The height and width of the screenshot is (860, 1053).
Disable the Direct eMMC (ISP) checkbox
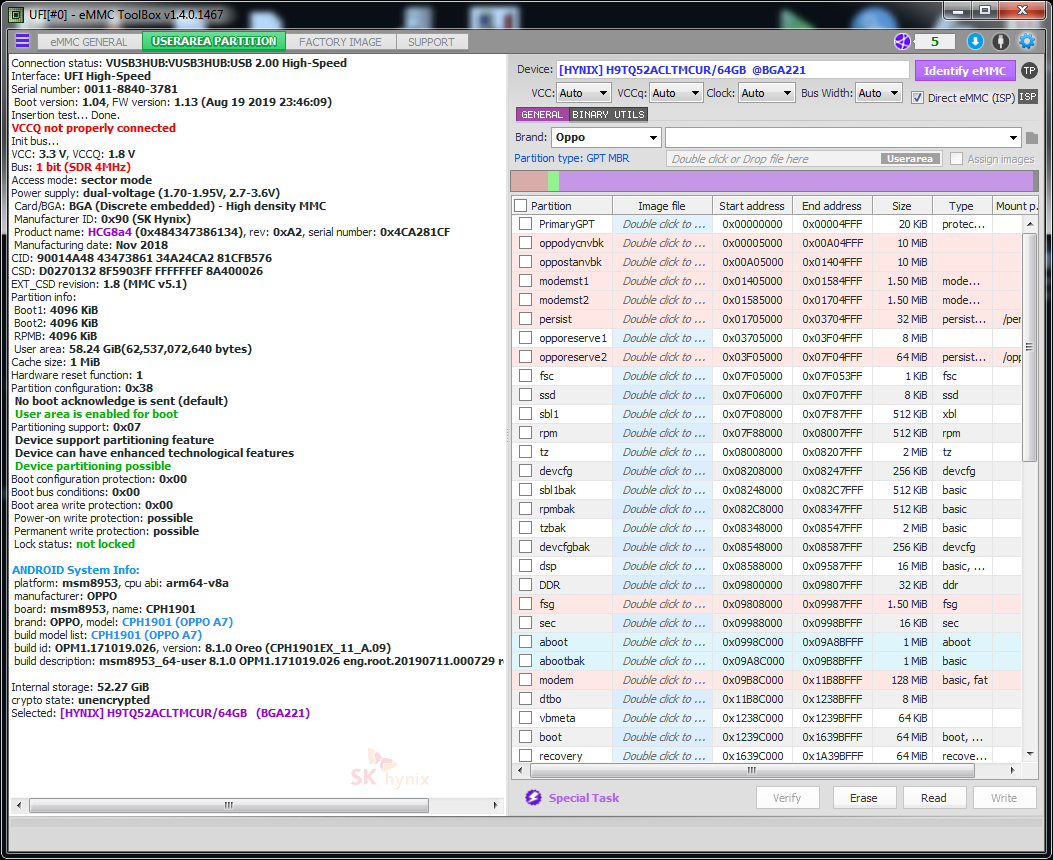[917, 97]
